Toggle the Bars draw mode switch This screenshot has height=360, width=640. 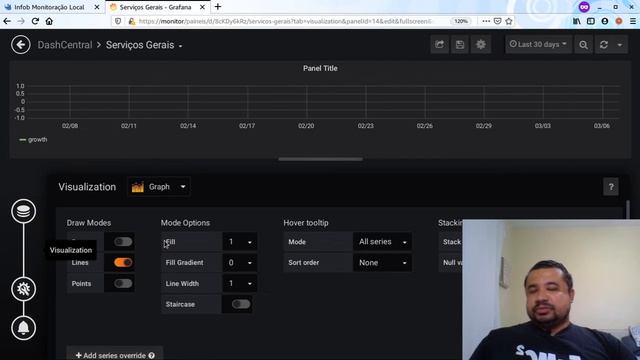click(123, 242)
